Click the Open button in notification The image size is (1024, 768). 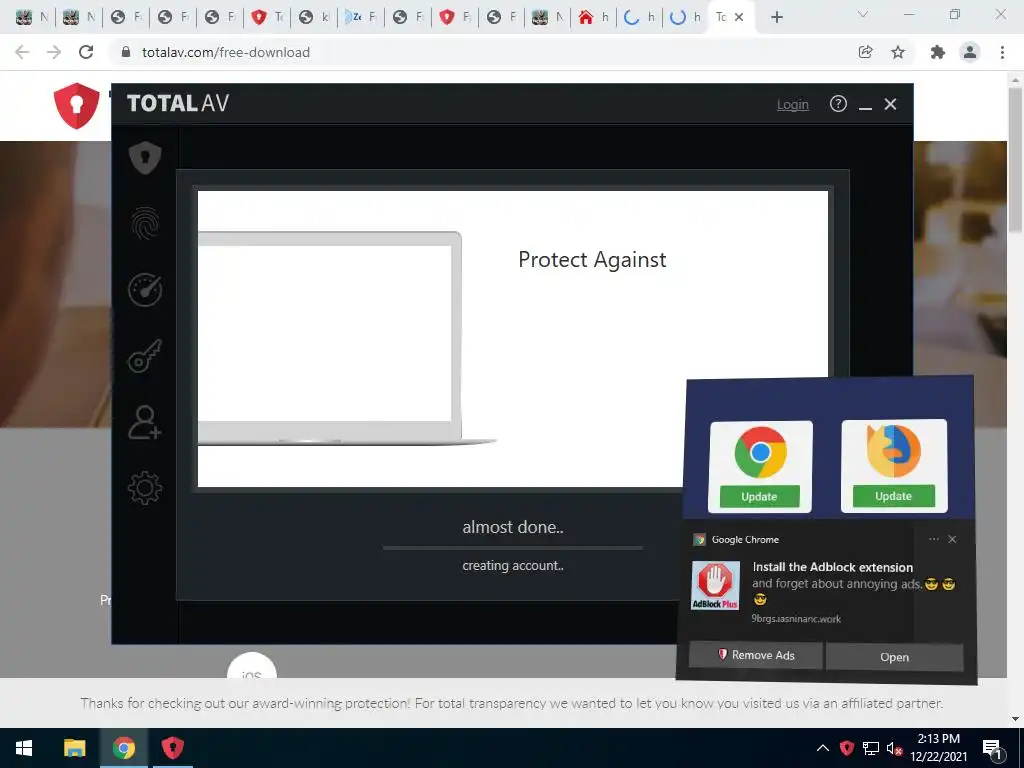894,657
